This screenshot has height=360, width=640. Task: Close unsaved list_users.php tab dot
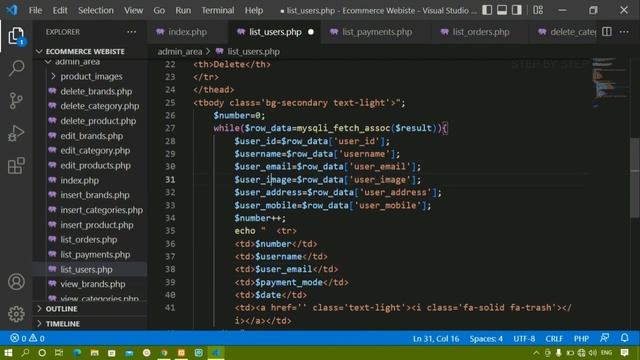(311, 32)
